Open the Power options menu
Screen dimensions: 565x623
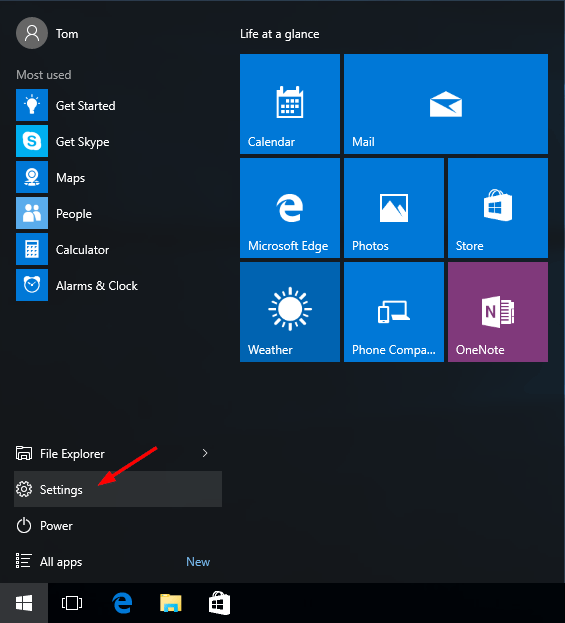(118, 526)
